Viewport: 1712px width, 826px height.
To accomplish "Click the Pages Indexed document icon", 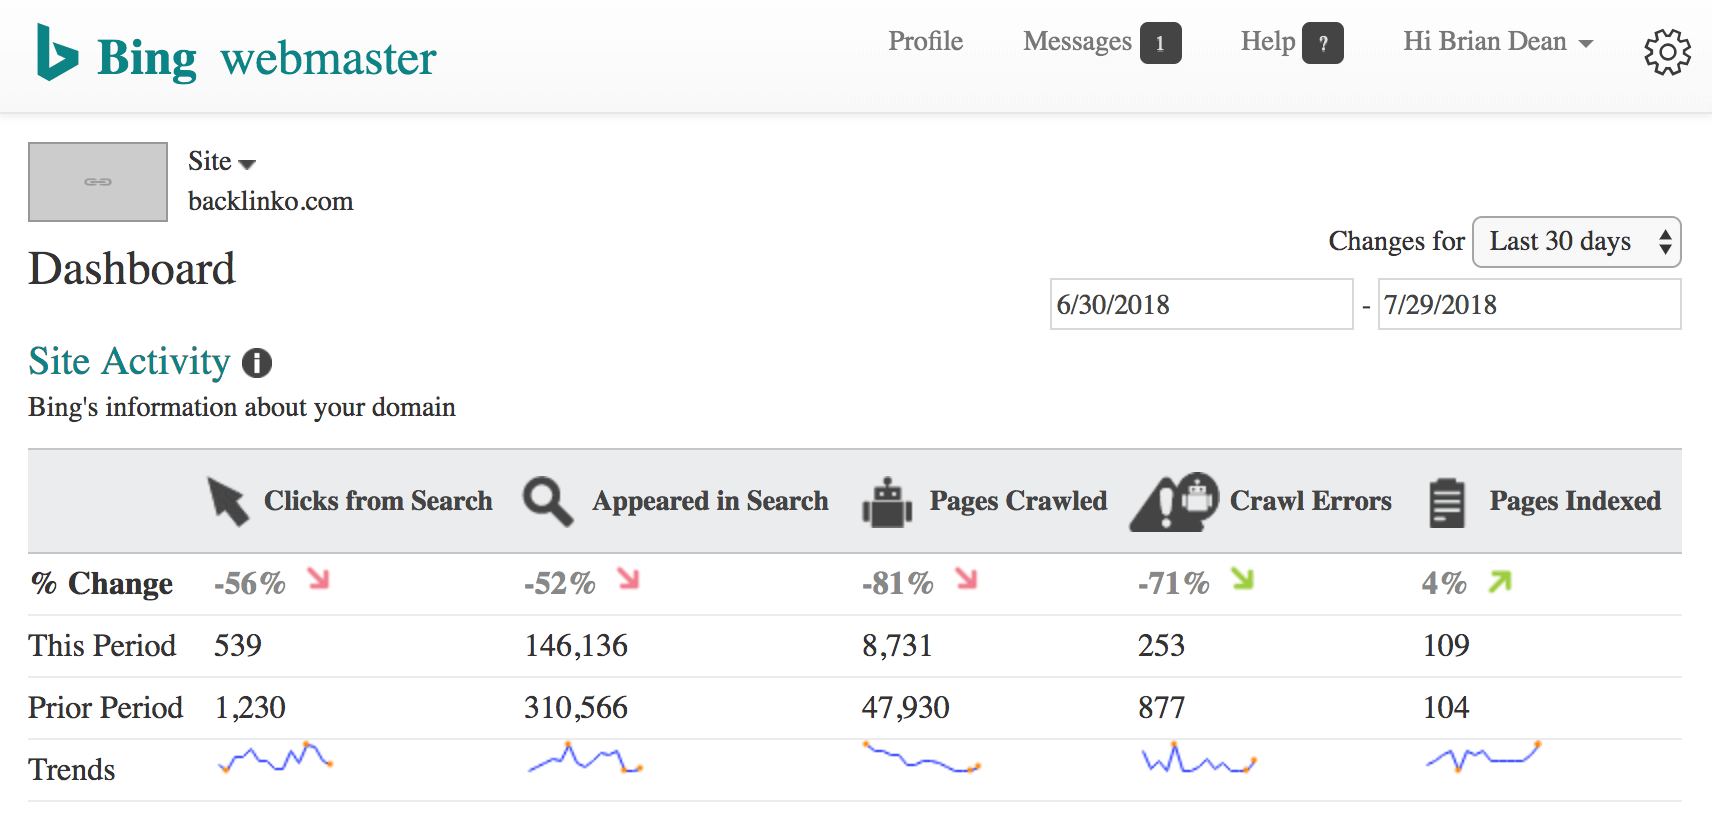I will pos(1447,502).
